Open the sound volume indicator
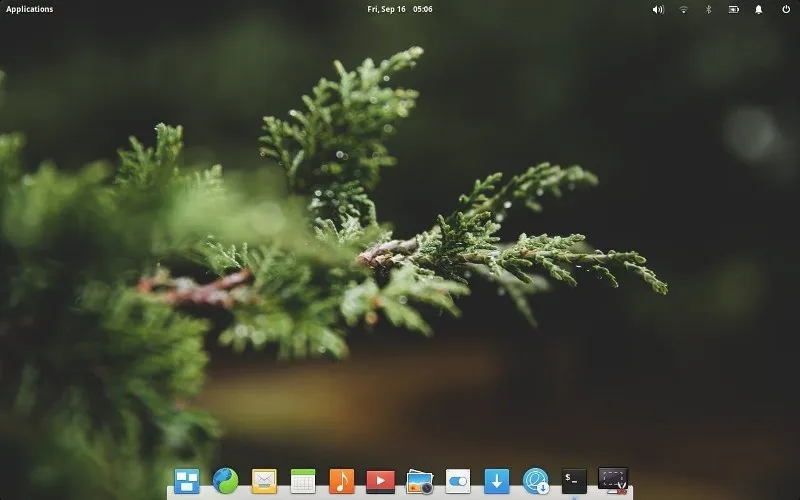Screen dimensions: 800x500 click(x=658, y=9)
